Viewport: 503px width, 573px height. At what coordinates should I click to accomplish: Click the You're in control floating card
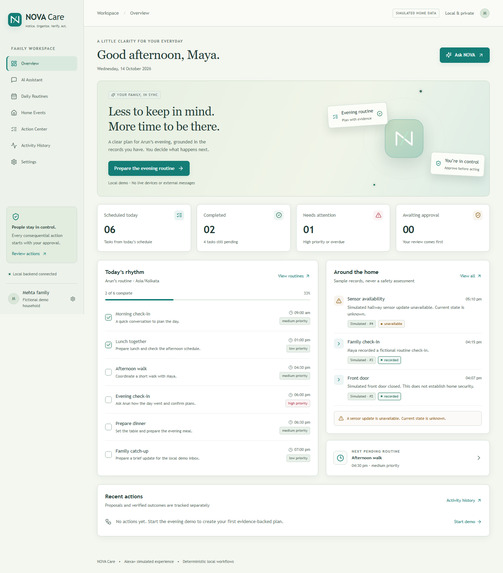458,164
